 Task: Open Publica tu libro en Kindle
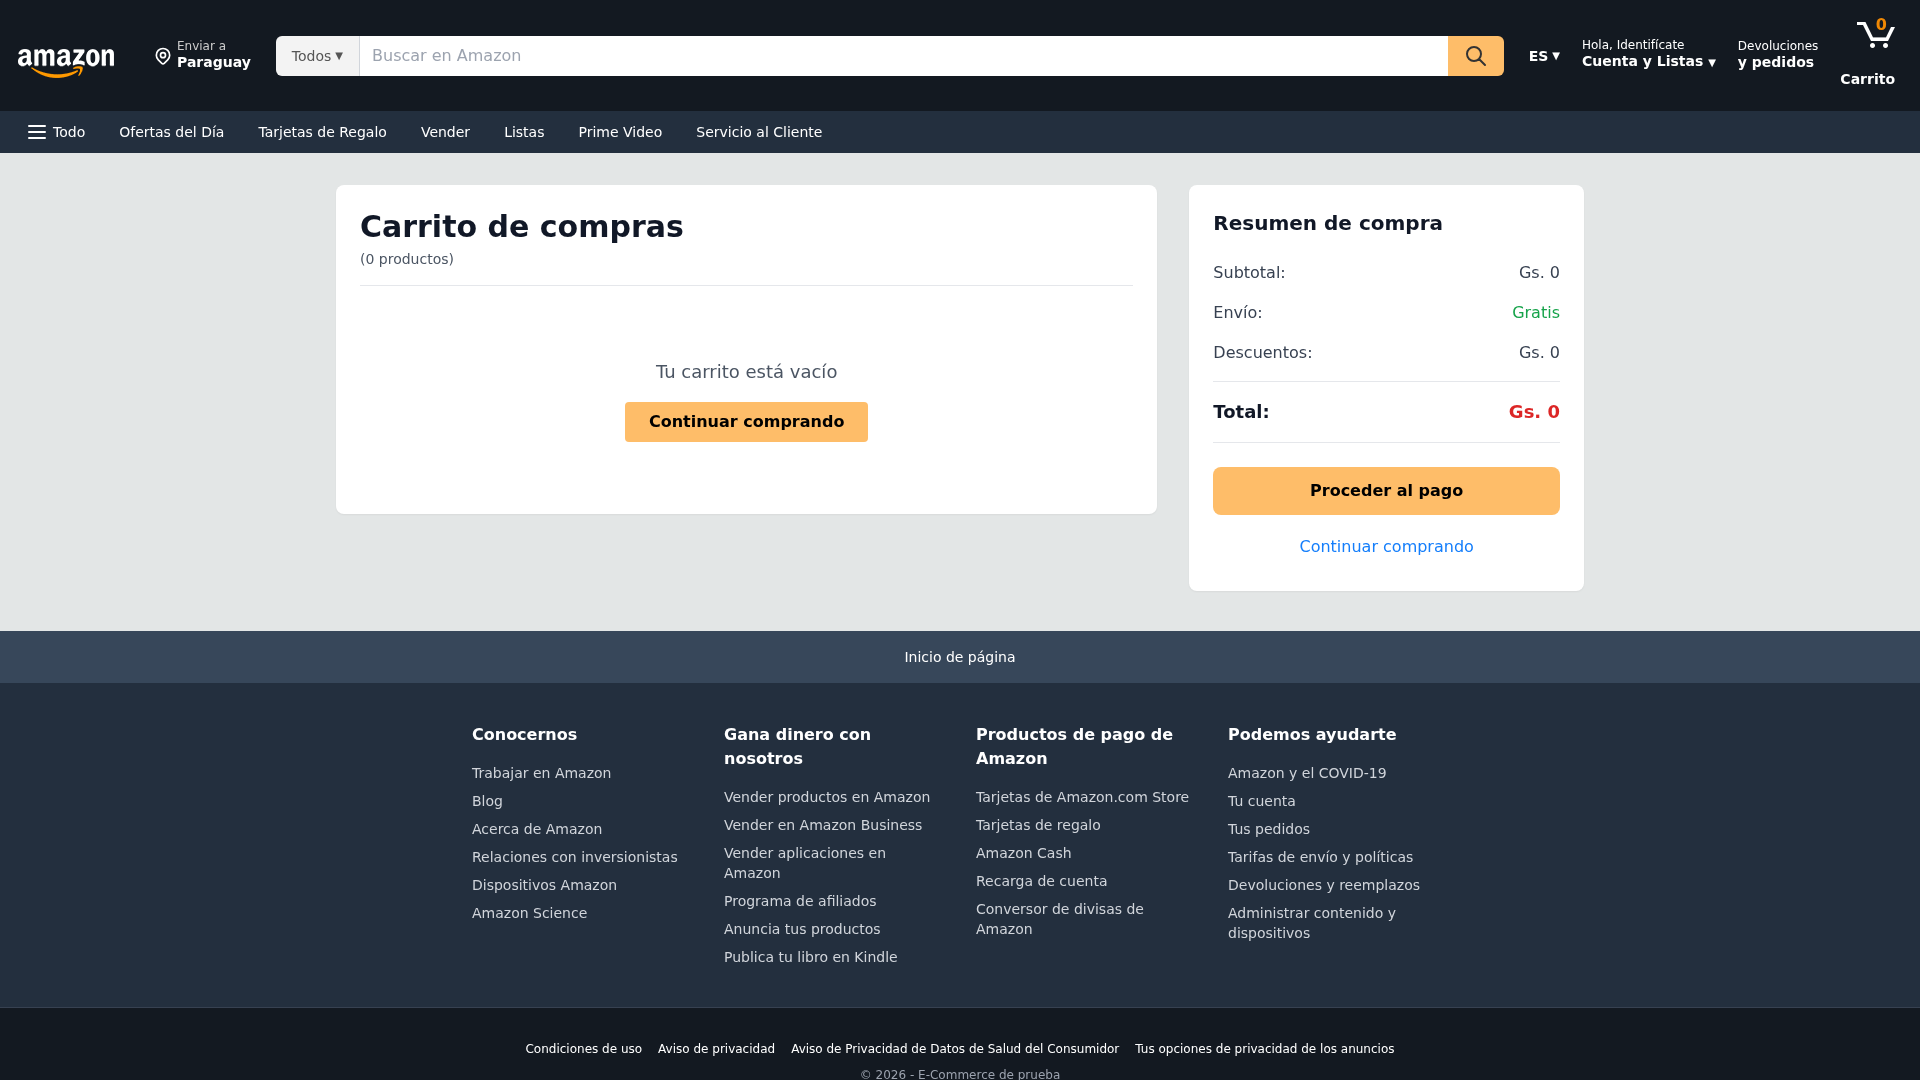tap(810, 957)
